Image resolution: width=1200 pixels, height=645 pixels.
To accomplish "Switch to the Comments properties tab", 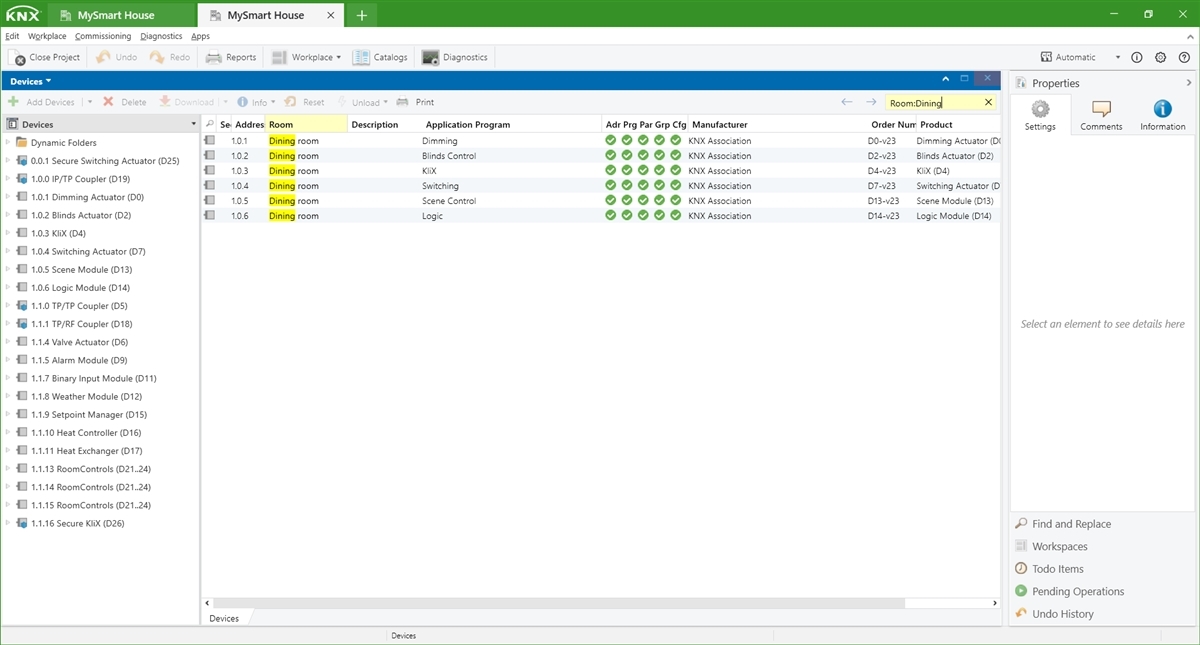I will 1101,115.
